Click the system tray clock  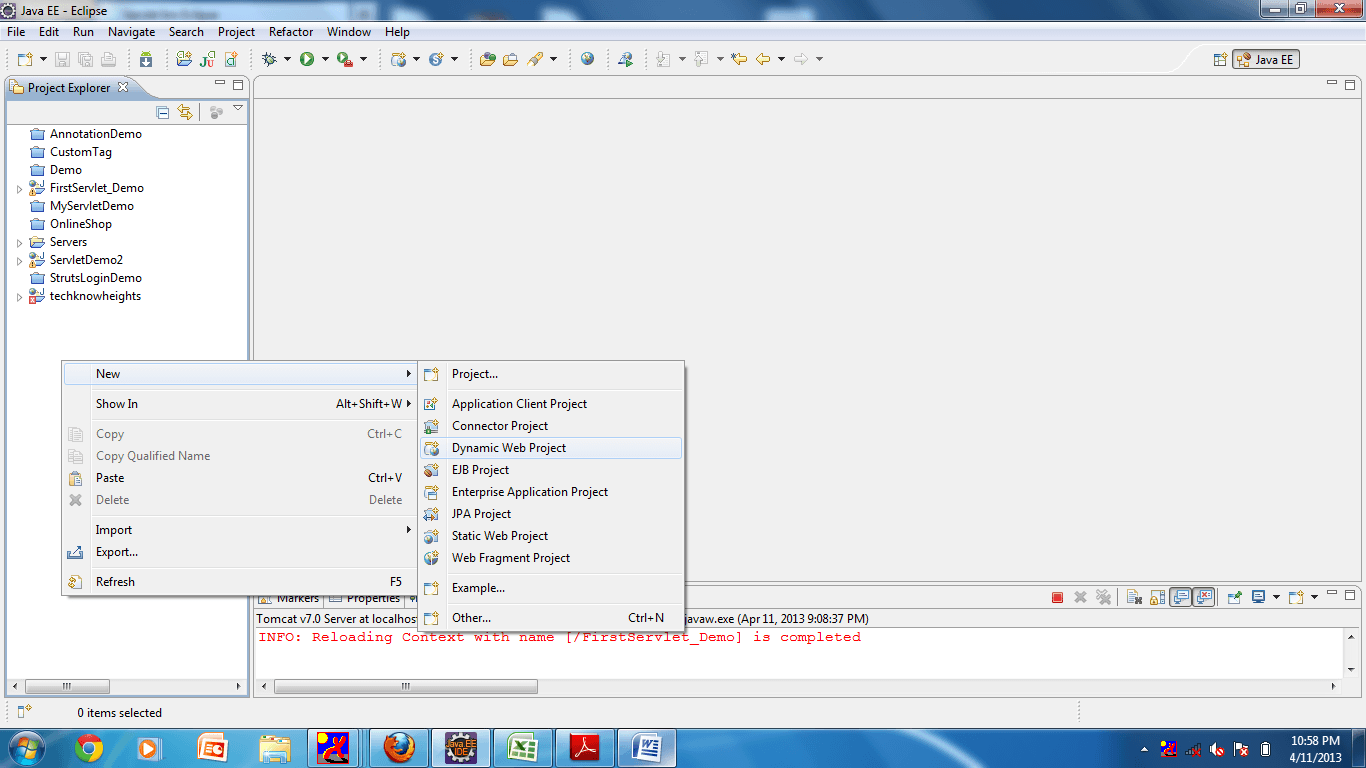click(x=1315, y=749)
